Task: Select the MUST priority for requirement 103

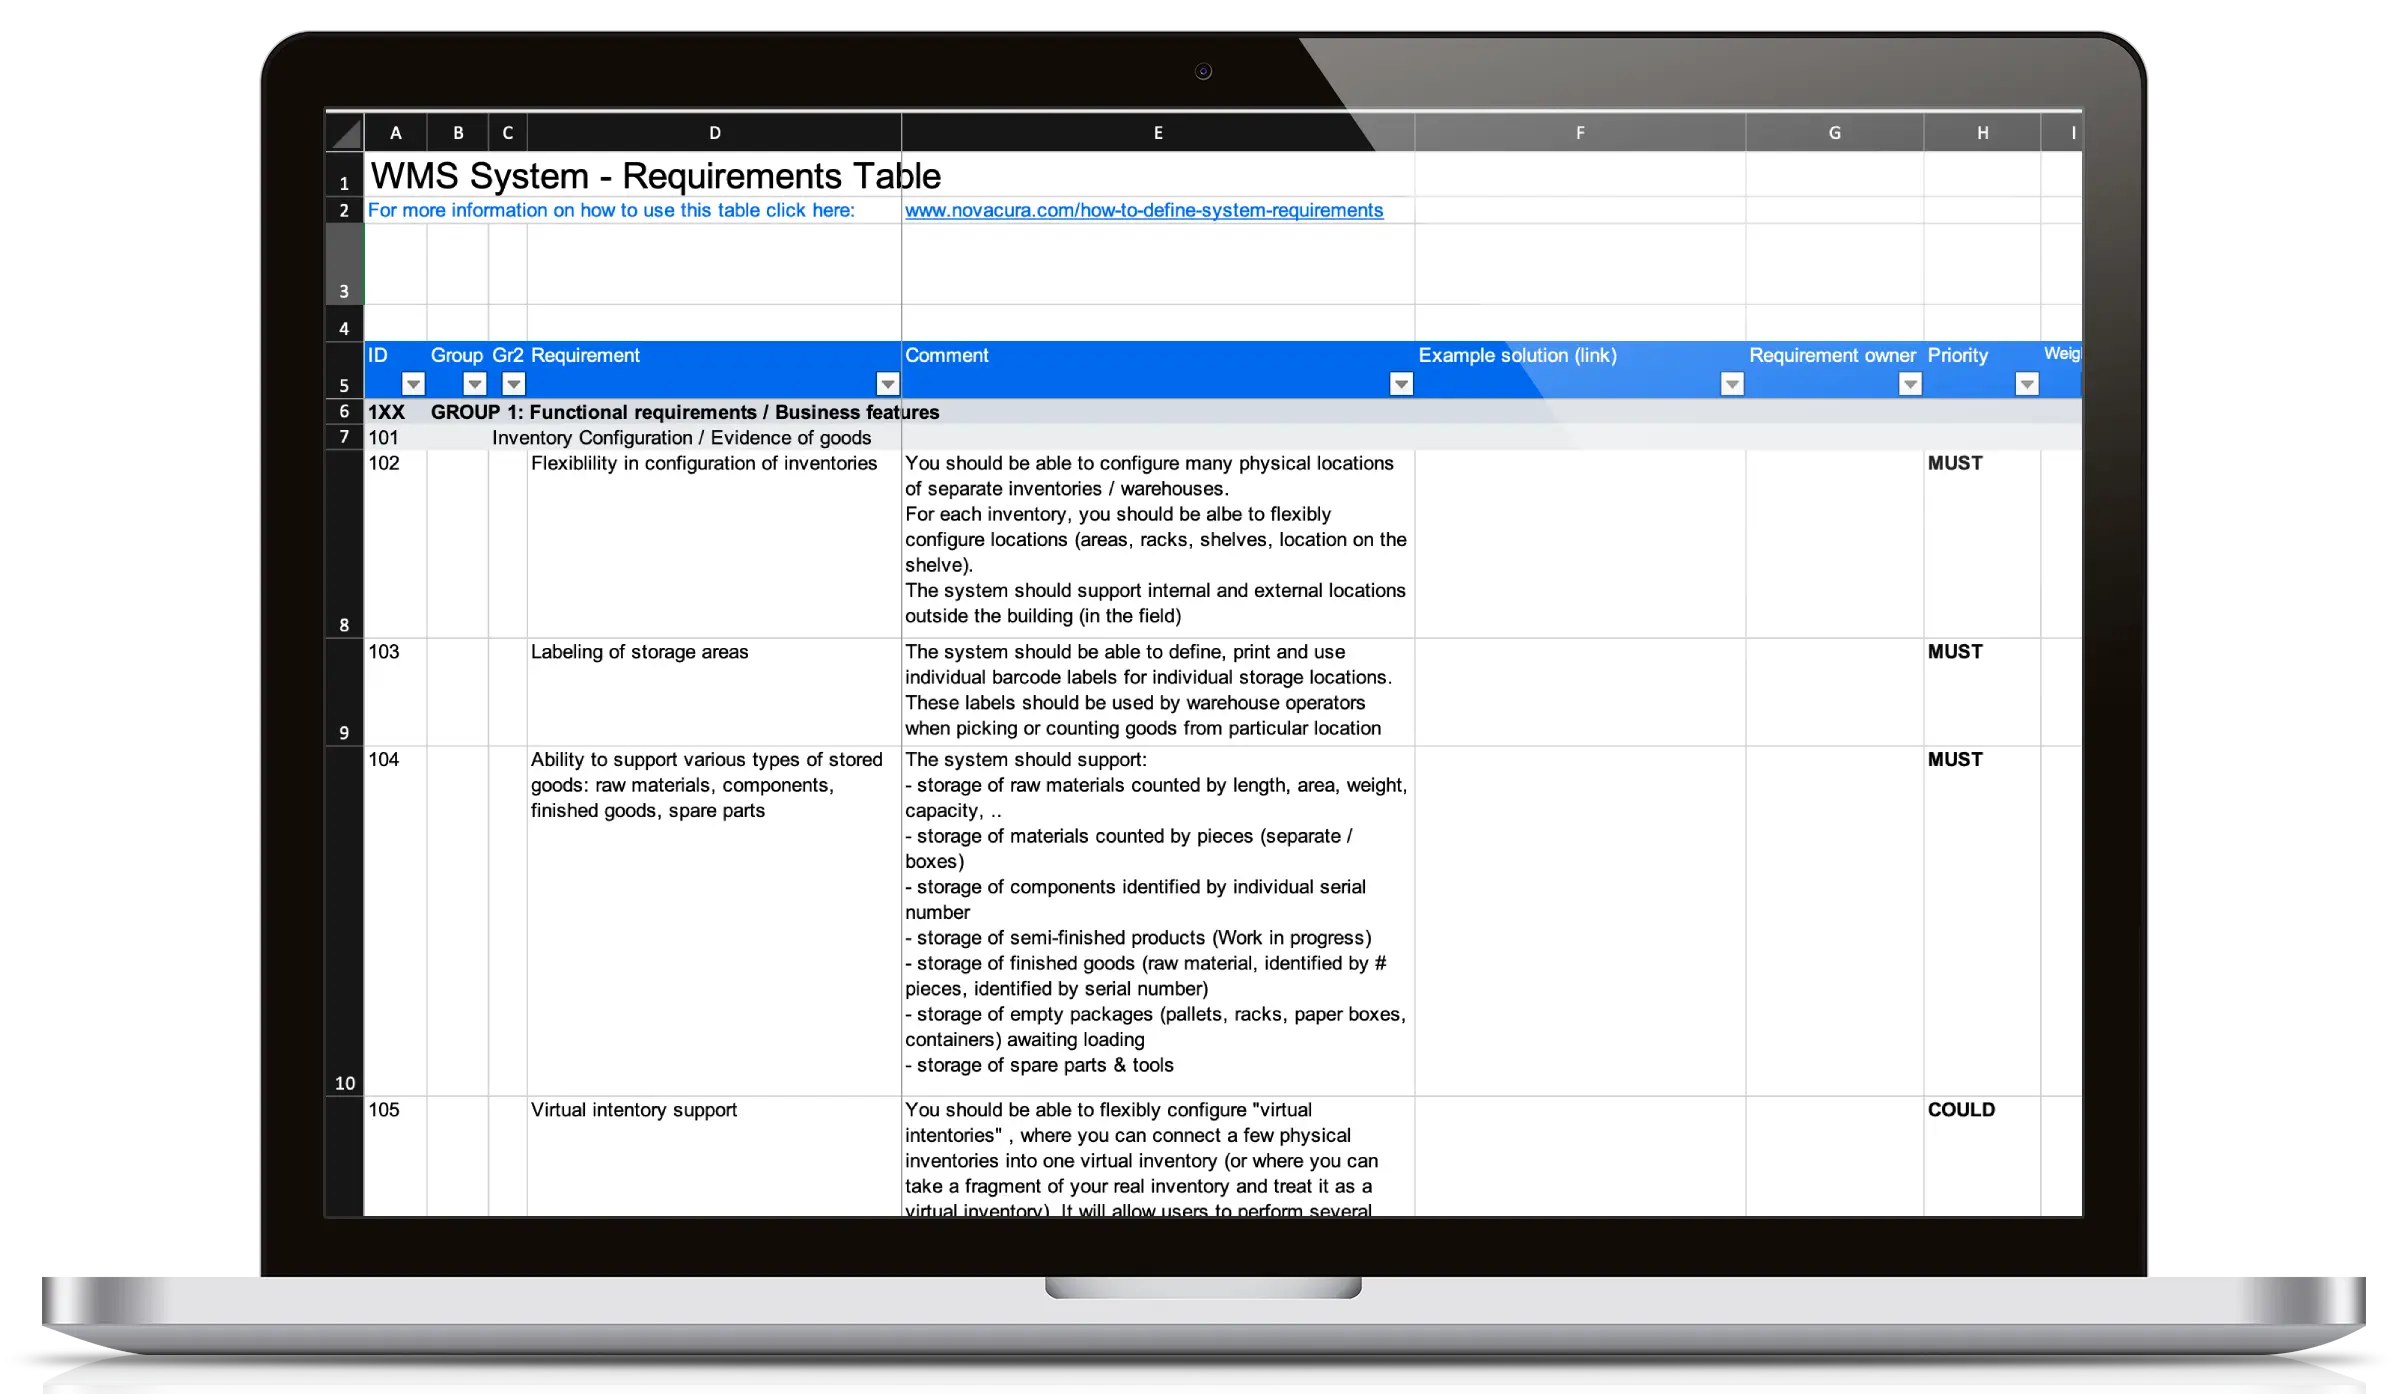Action: click(1983, 692)
